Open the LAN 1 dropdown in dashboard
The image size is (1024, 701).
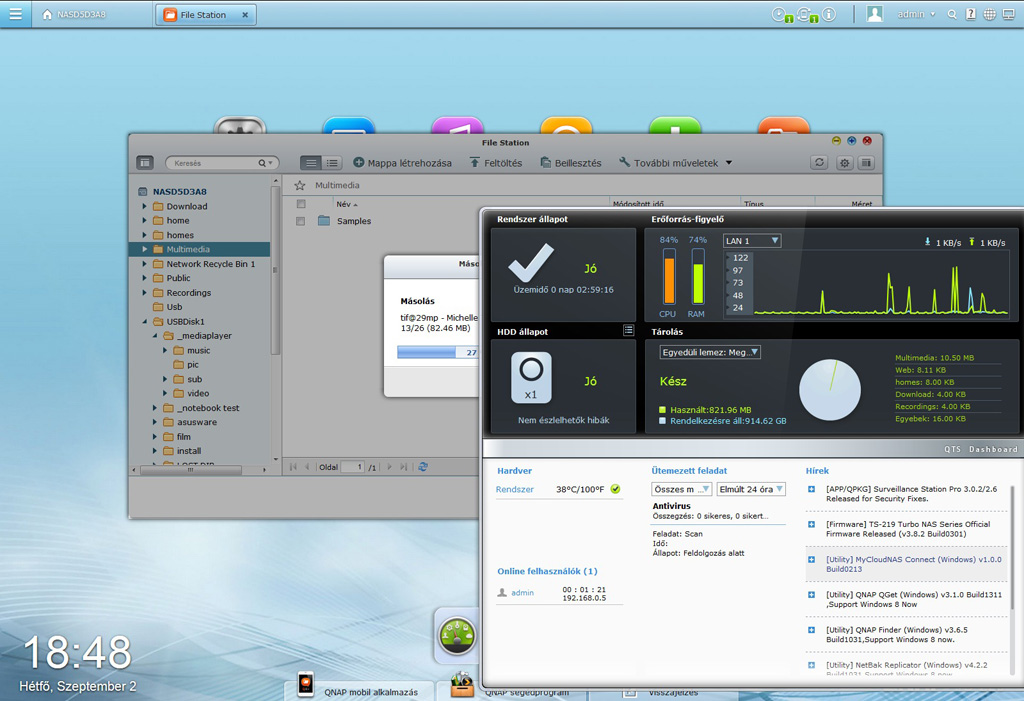(x=752, y=241)
